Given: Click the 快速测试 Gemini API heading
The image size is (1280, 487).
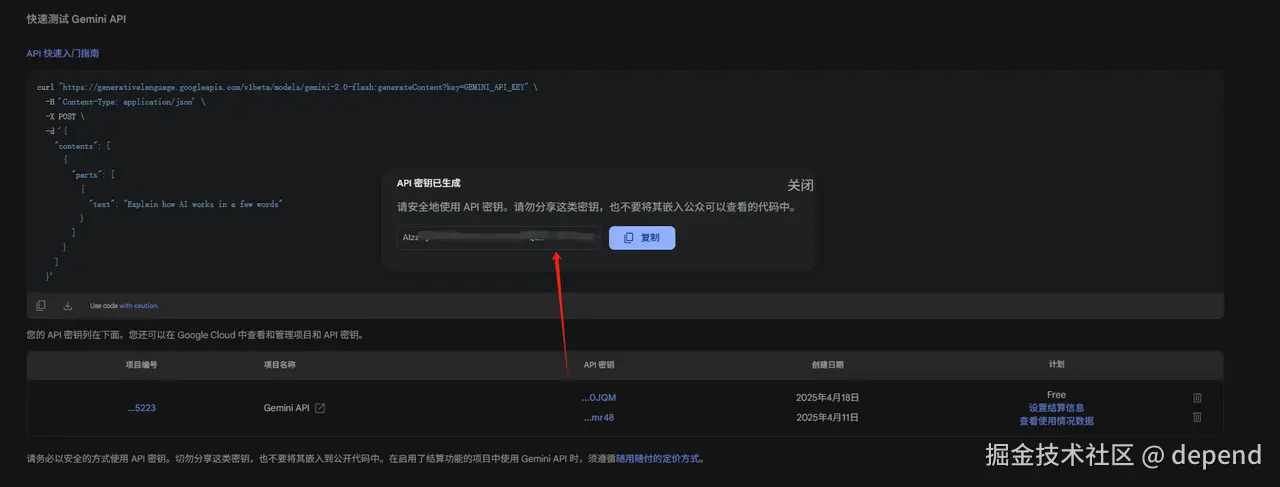Looking at the screenshot, I should tap(76, 19).
